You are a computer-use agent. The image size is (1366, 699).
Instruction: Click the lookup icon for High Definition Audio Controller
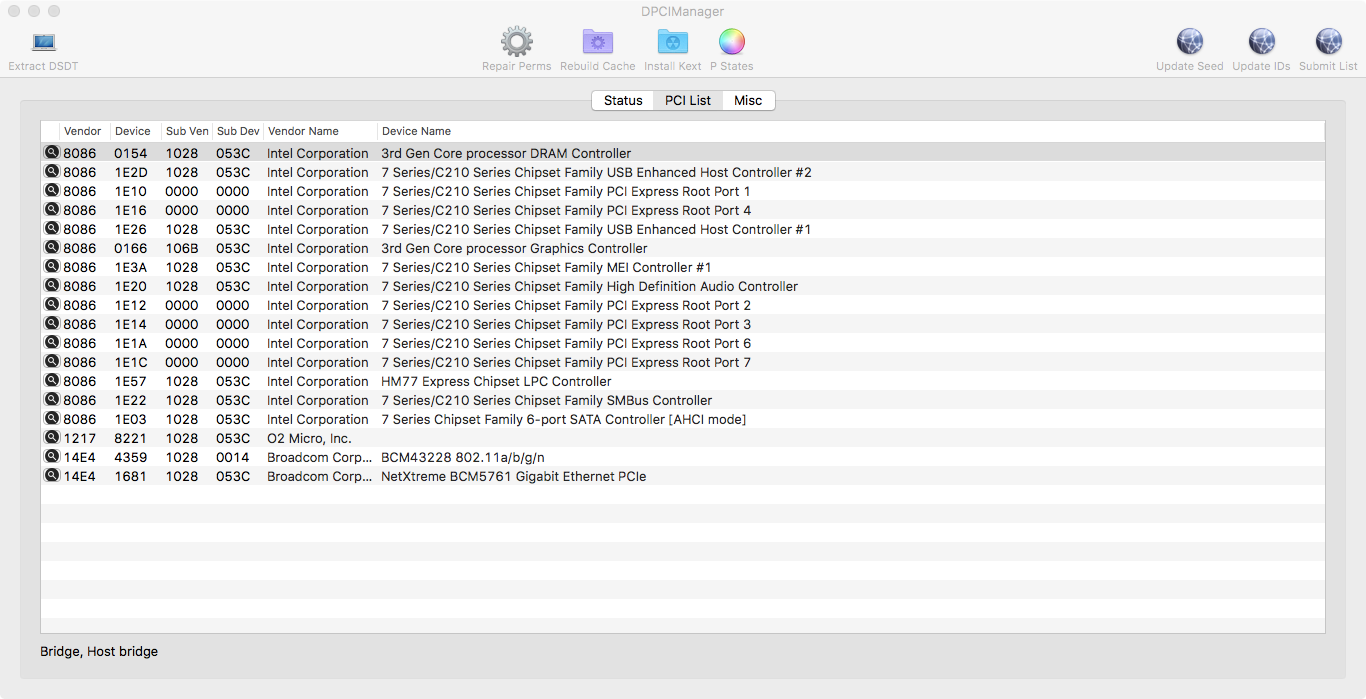tap(52, 285)
